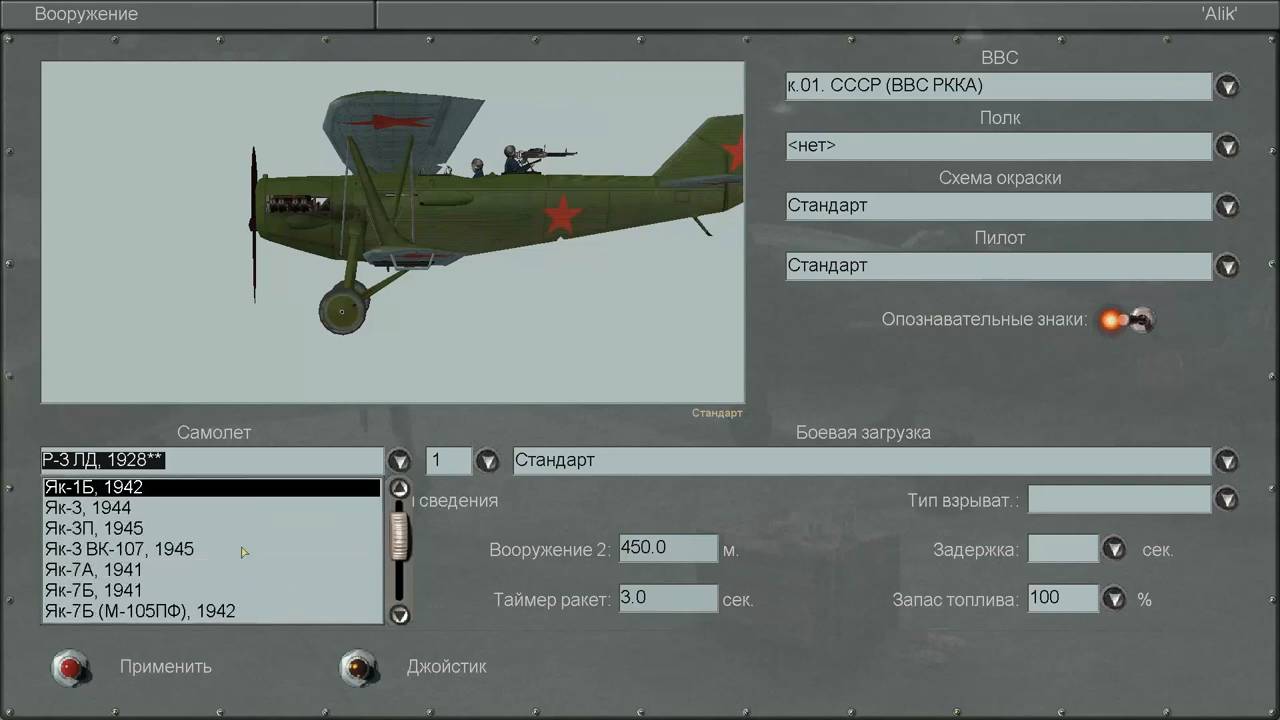Toggle the Опознавательные знаки switch
This screenshot has width=1280, height=720.
click(1125, 321)
